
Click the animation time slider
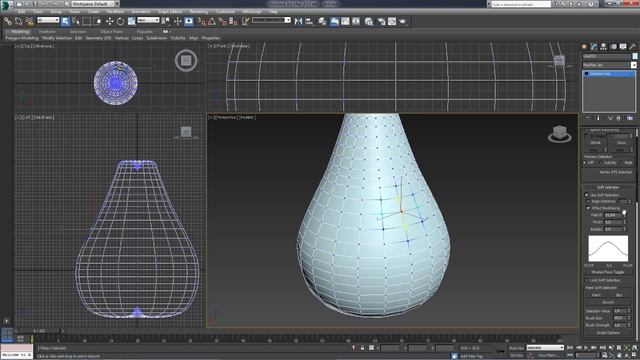coord(40,331)
